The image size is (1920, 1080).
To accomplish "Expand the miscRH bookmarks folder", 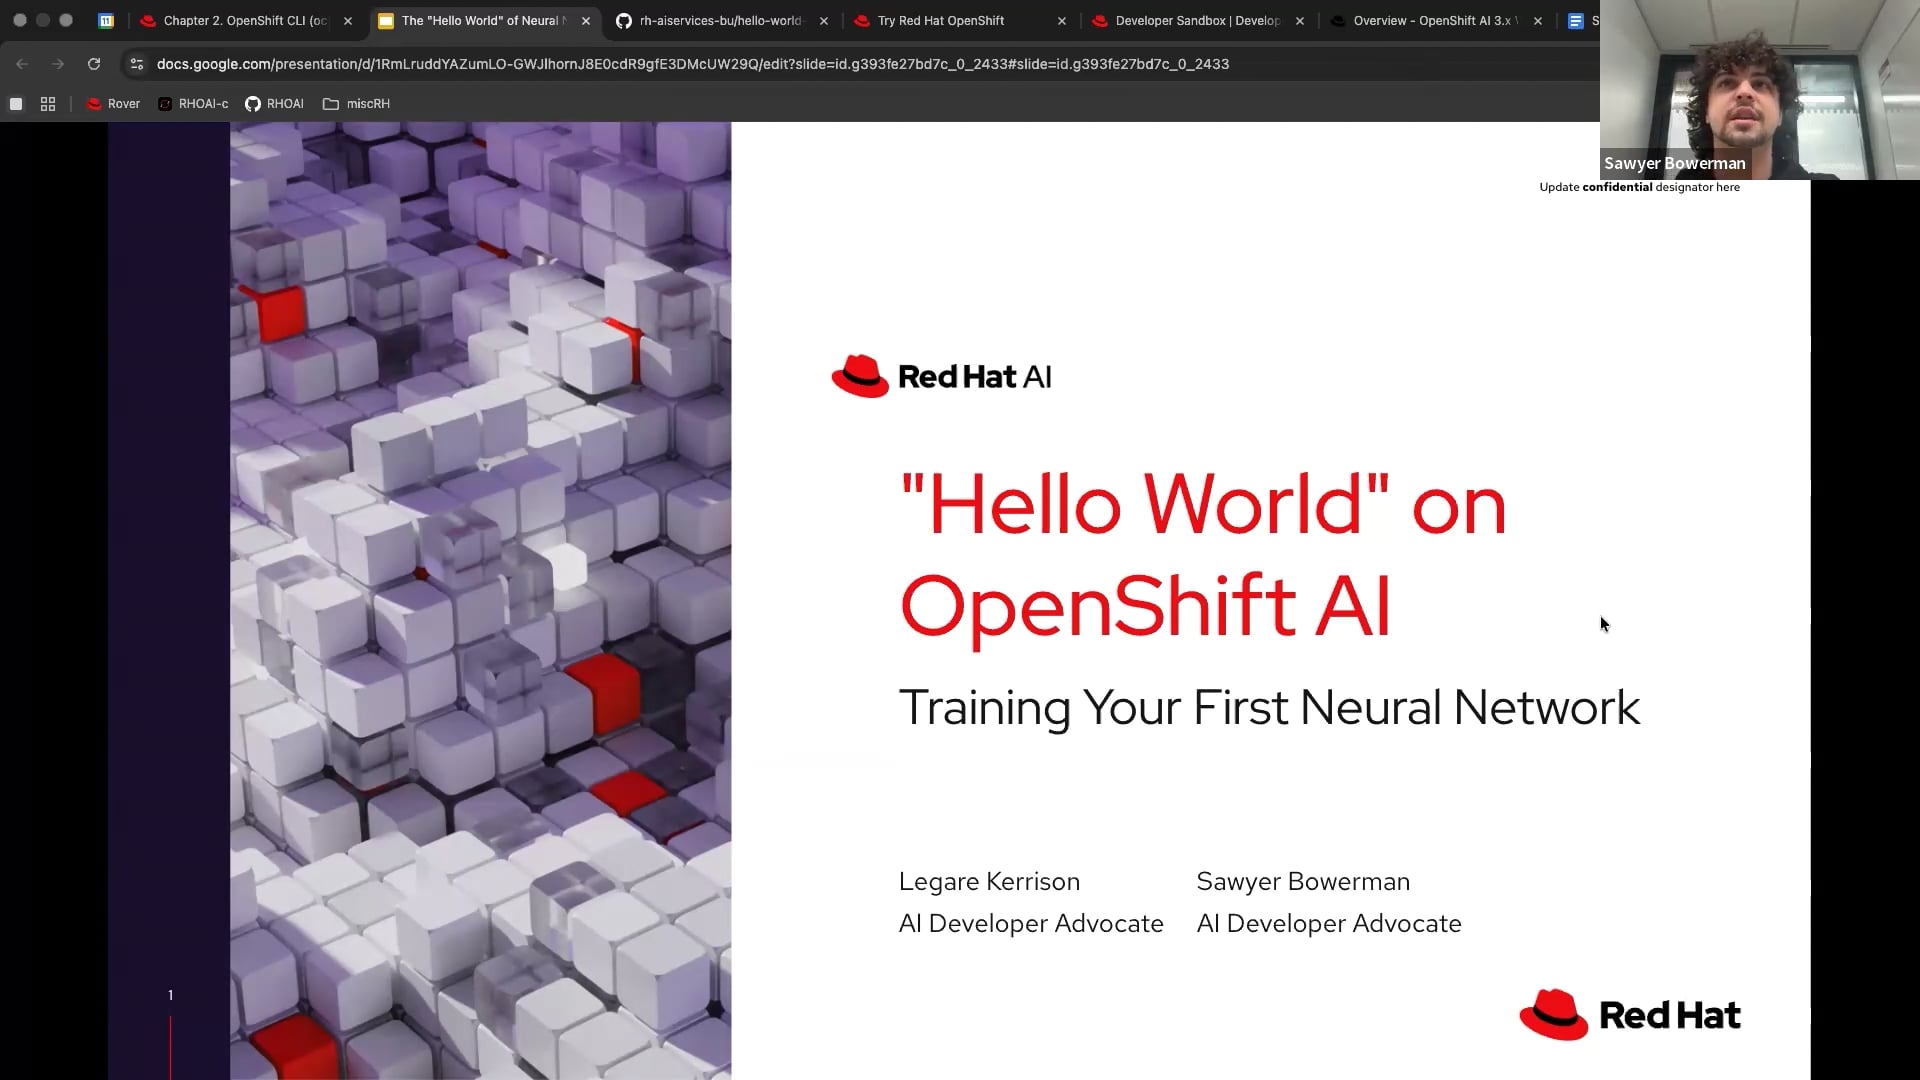I will [x=357, y=104].
